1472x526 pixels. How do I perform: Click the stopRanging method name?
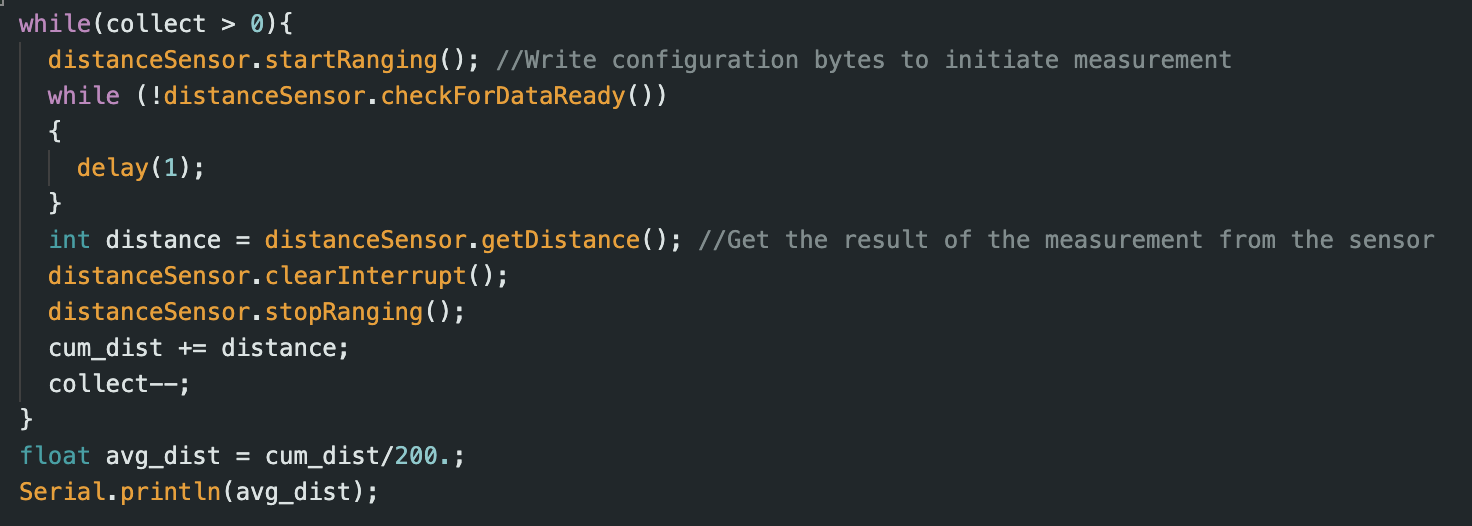pos(344,312)
